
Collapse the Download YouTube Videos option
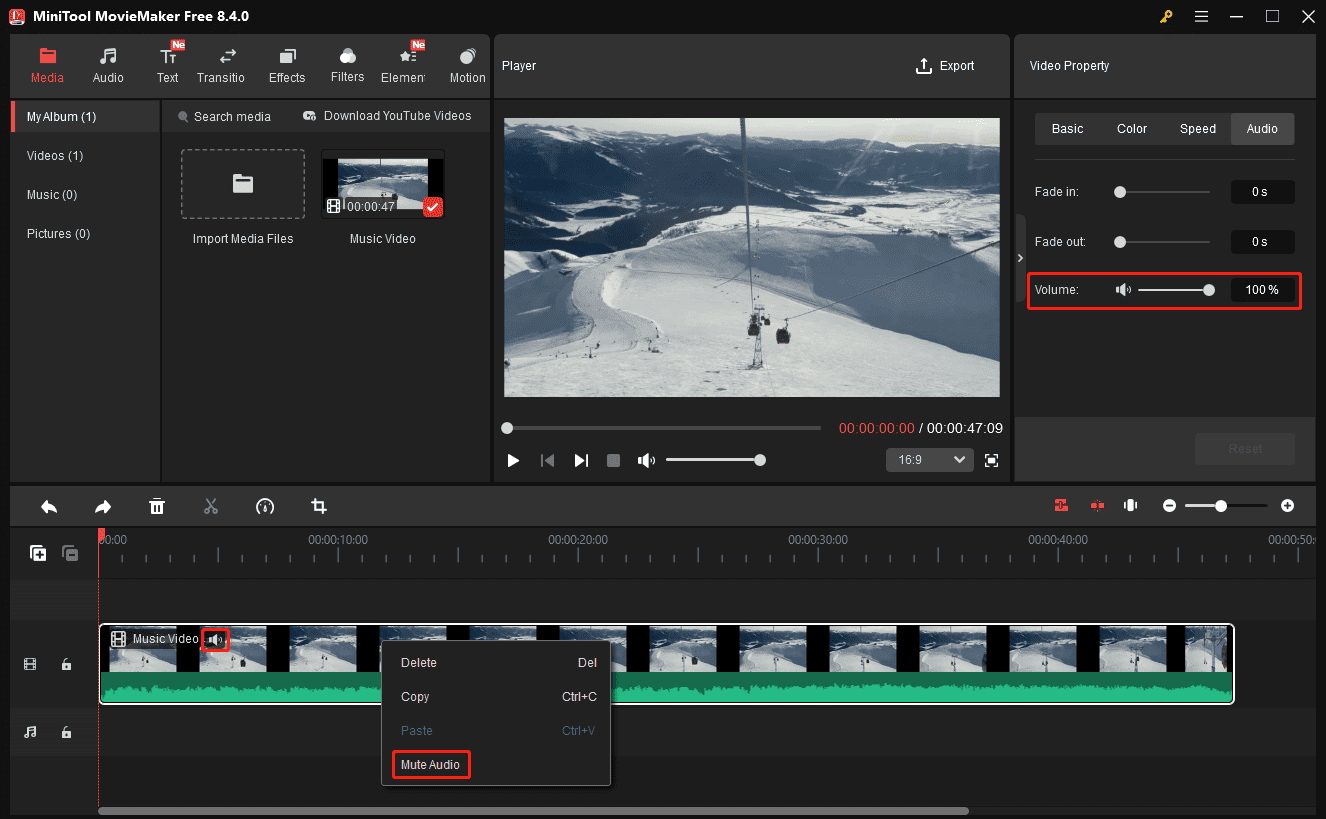(x=388, y=116)
